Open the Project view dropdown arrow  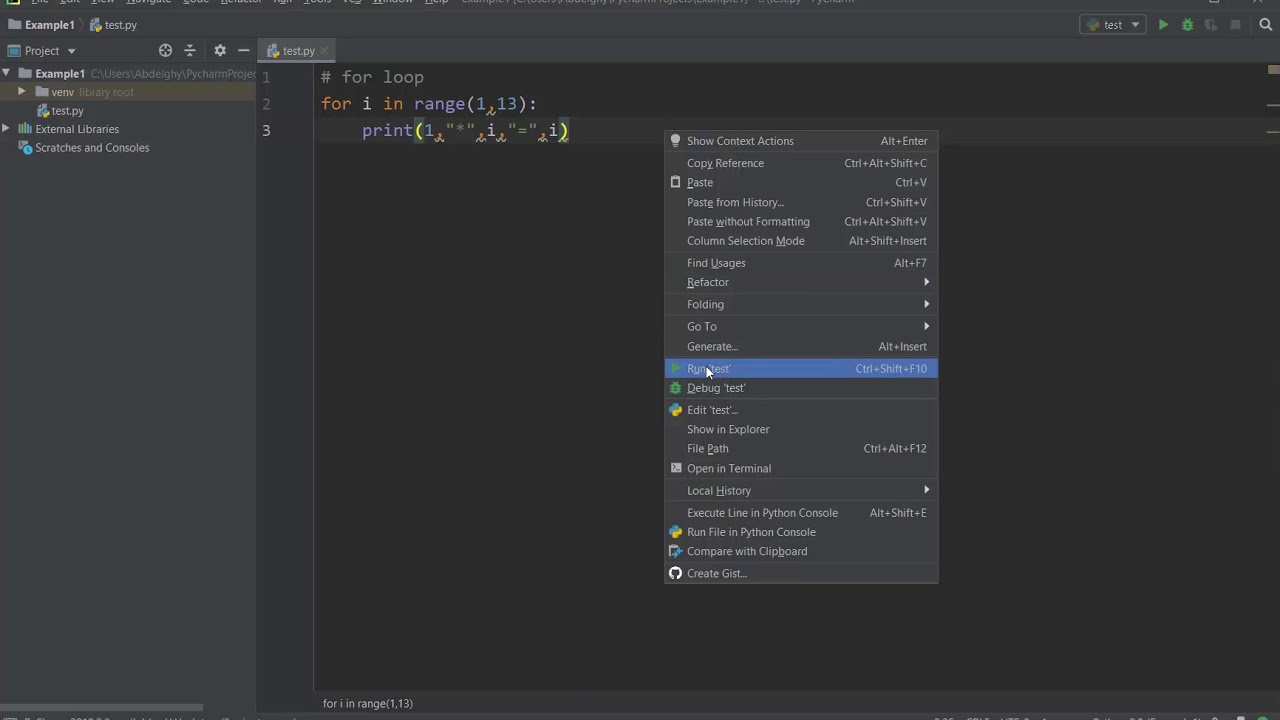(71, 51)
